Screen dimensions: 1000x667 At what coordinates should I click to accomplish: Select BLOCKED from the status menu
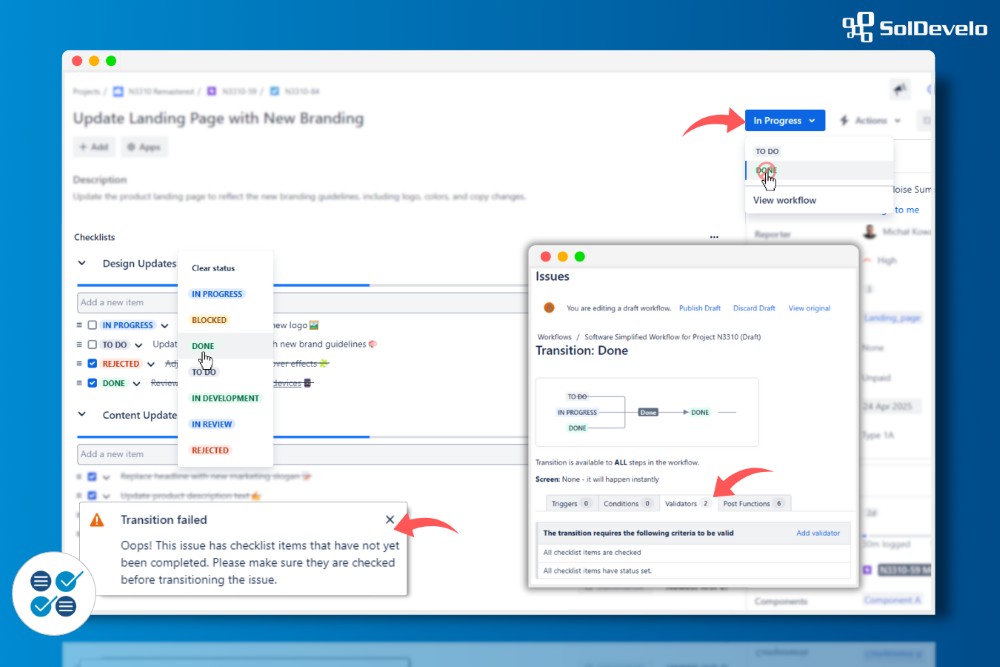209,320
